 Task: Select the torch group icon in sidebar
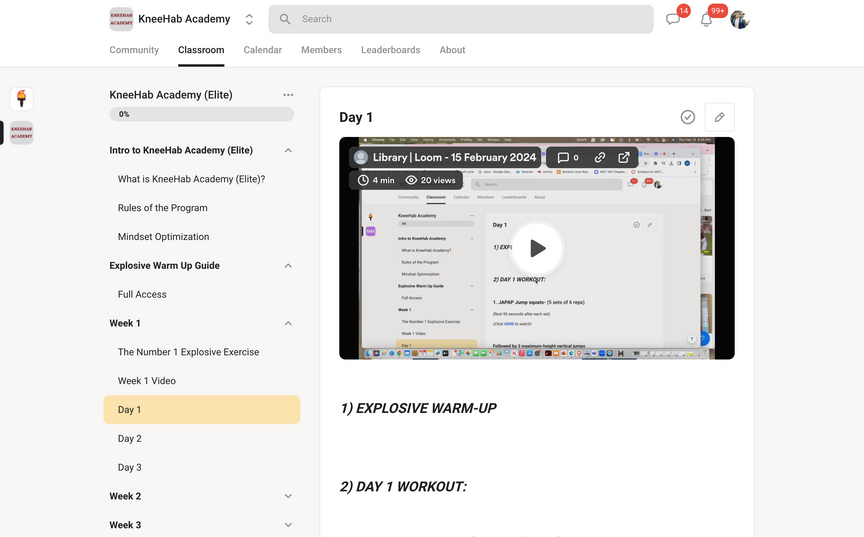click(x=21, y=99)
